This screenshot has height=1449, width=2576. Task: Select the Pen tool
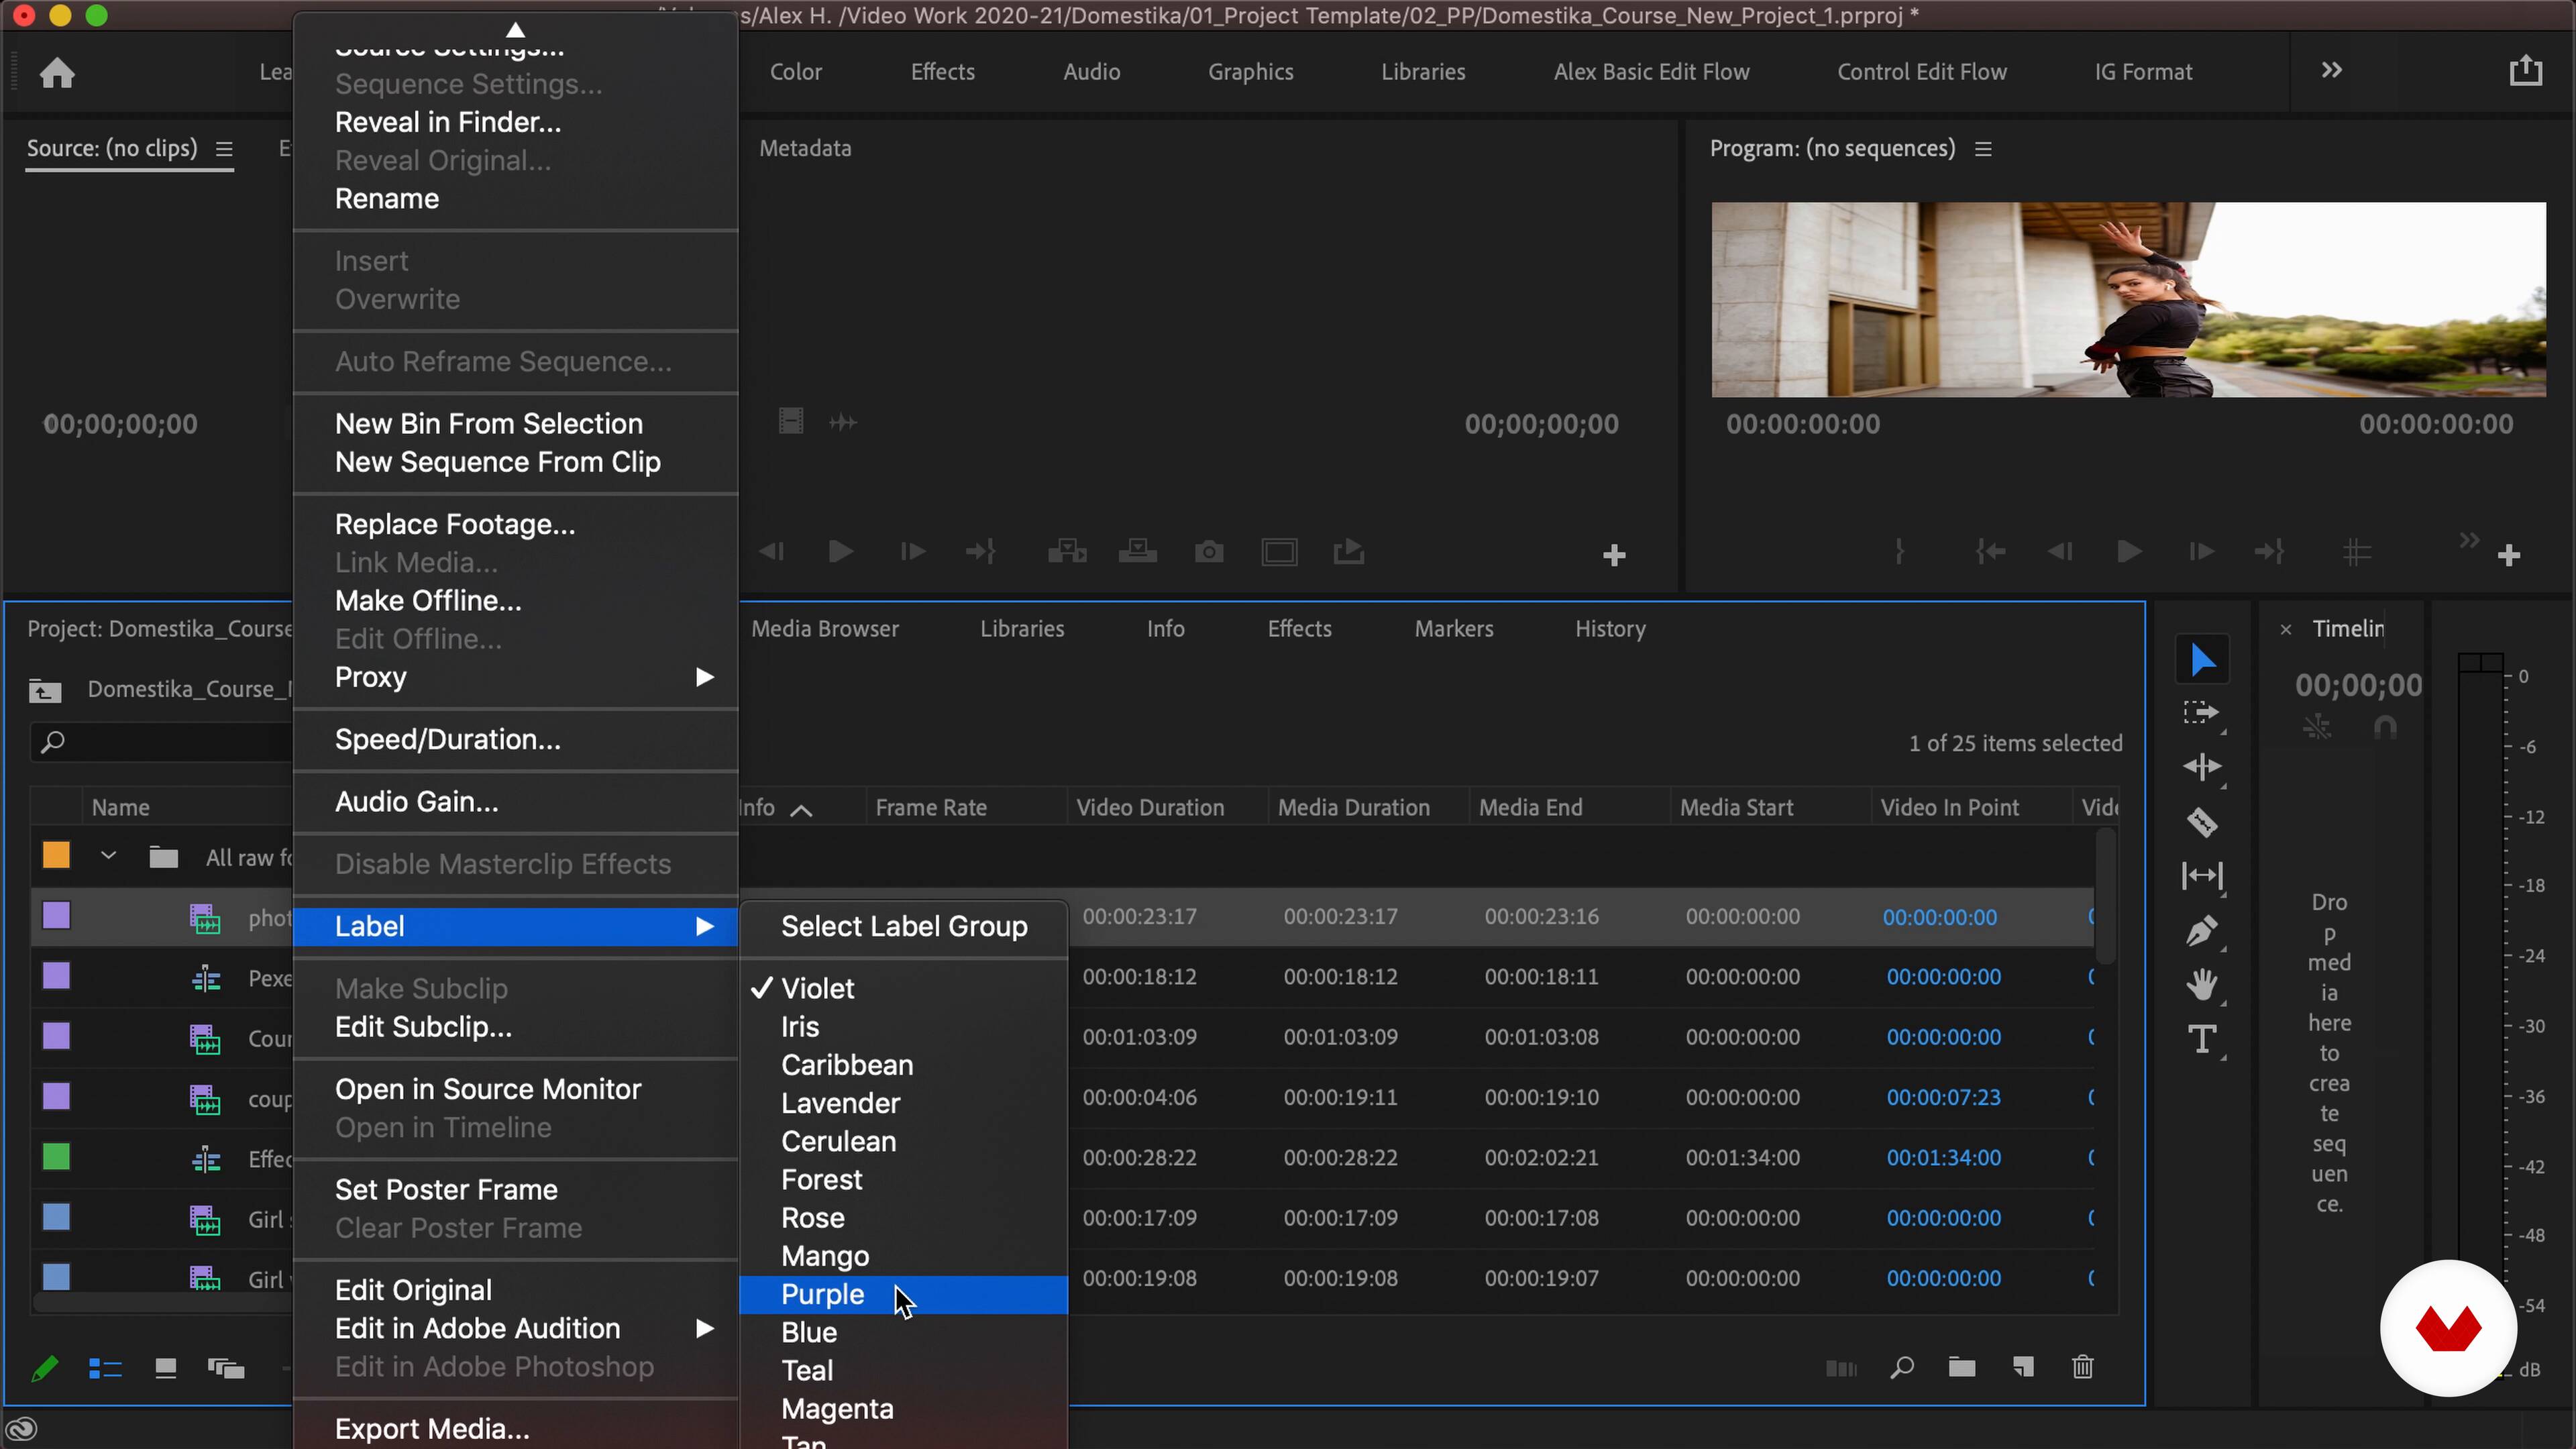2201,931
